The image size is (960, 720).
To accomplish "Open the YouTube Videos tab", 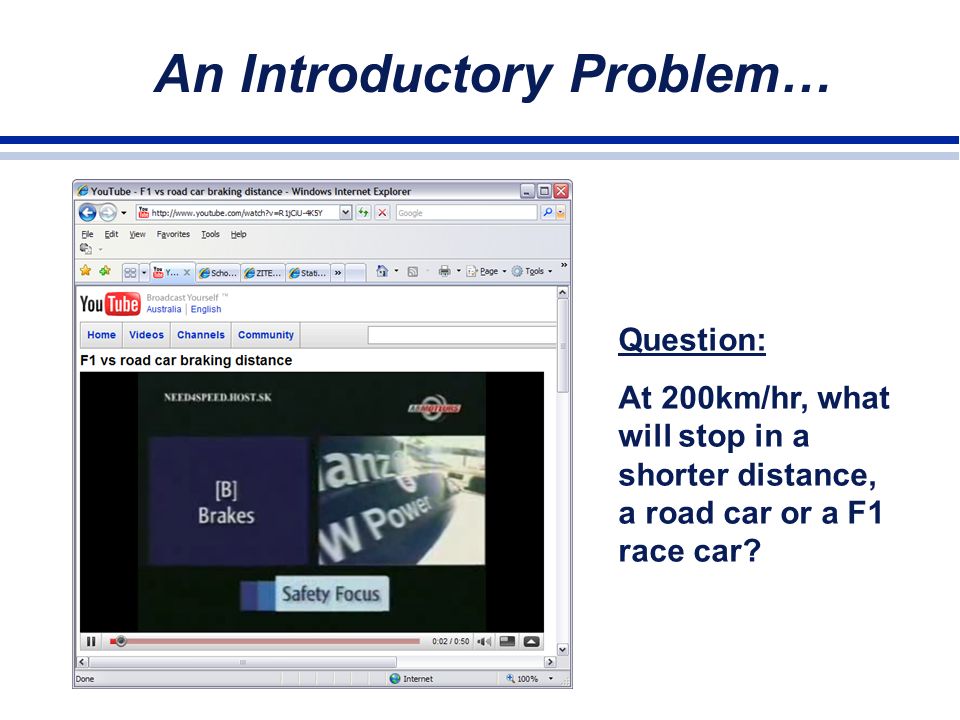I will click(x=146, y=335).
